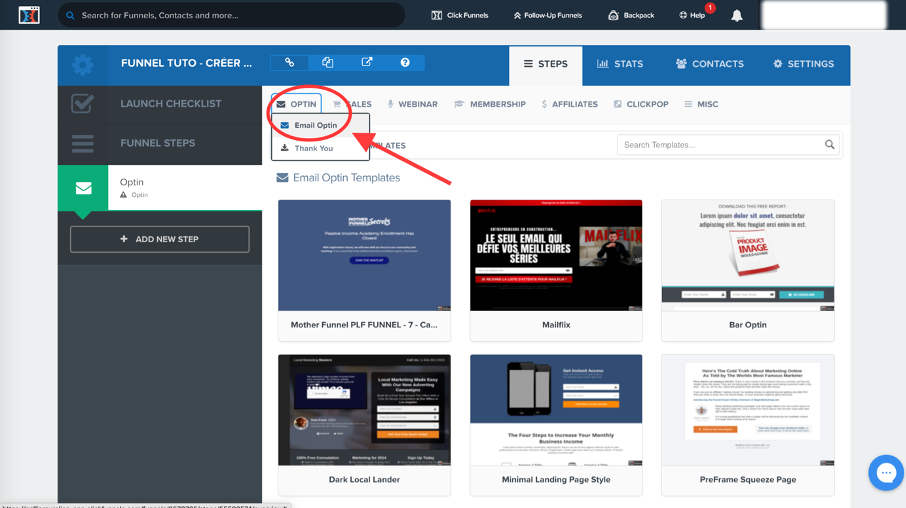Image resolution: width=906 pixels, height=508 pixels.
Task: Click the Funnel Steps hamburger icon
Action: pos(83,143)
